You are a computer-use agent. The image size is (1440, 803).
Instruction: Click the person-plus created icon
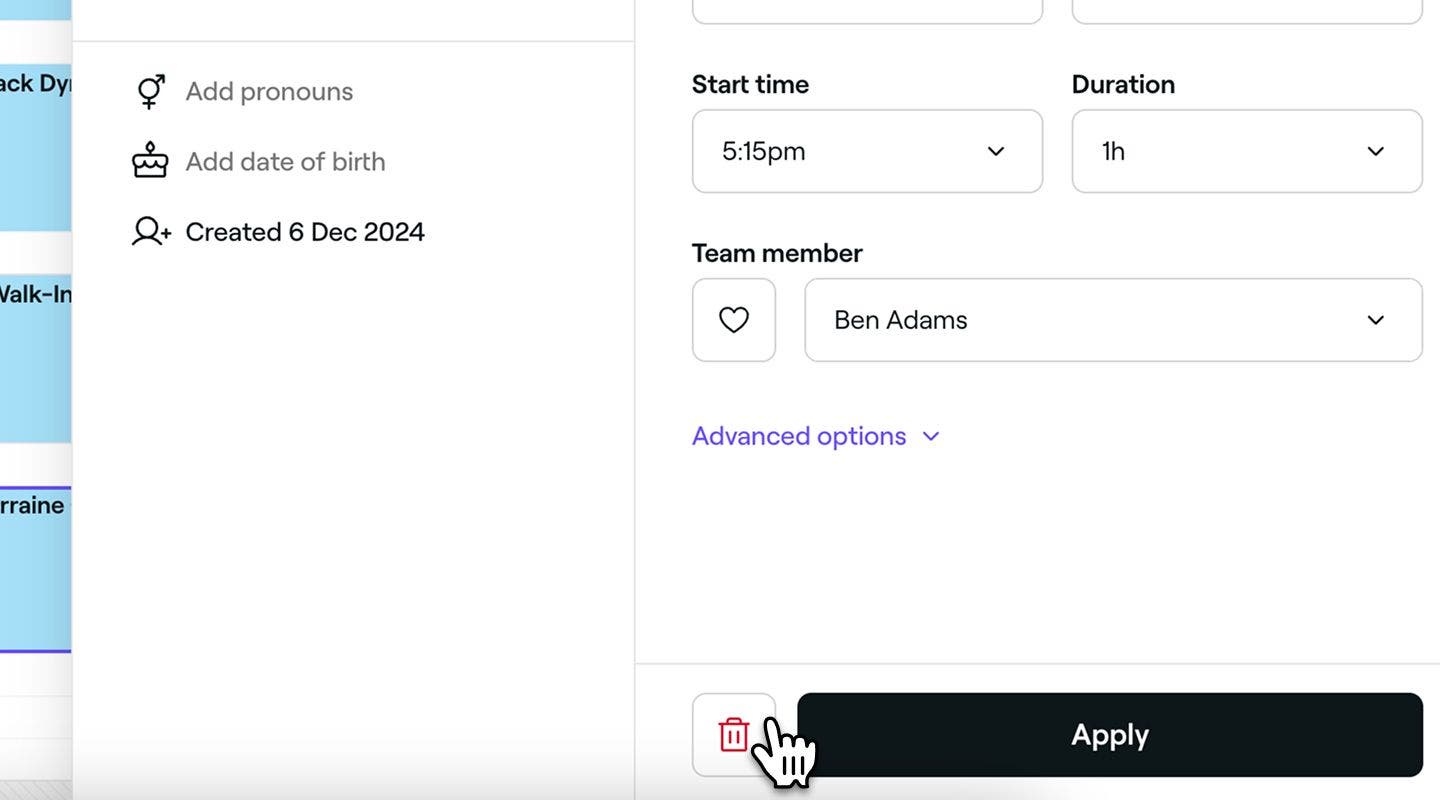[151, 231]
